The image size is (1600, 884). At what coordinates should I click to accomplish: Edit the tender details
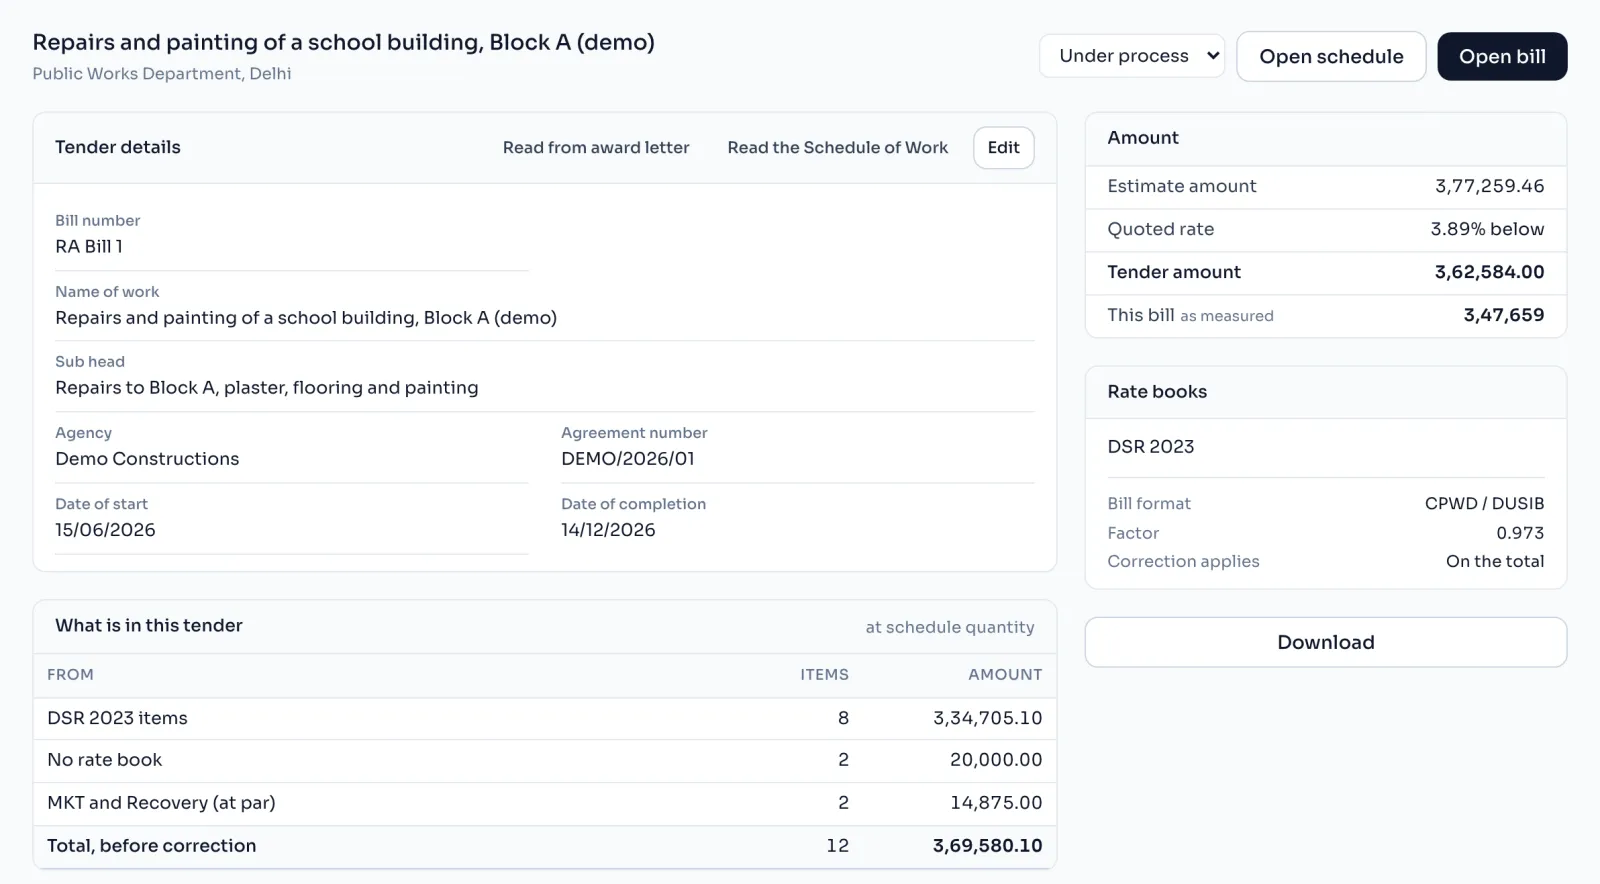[x=1003, y=147]
